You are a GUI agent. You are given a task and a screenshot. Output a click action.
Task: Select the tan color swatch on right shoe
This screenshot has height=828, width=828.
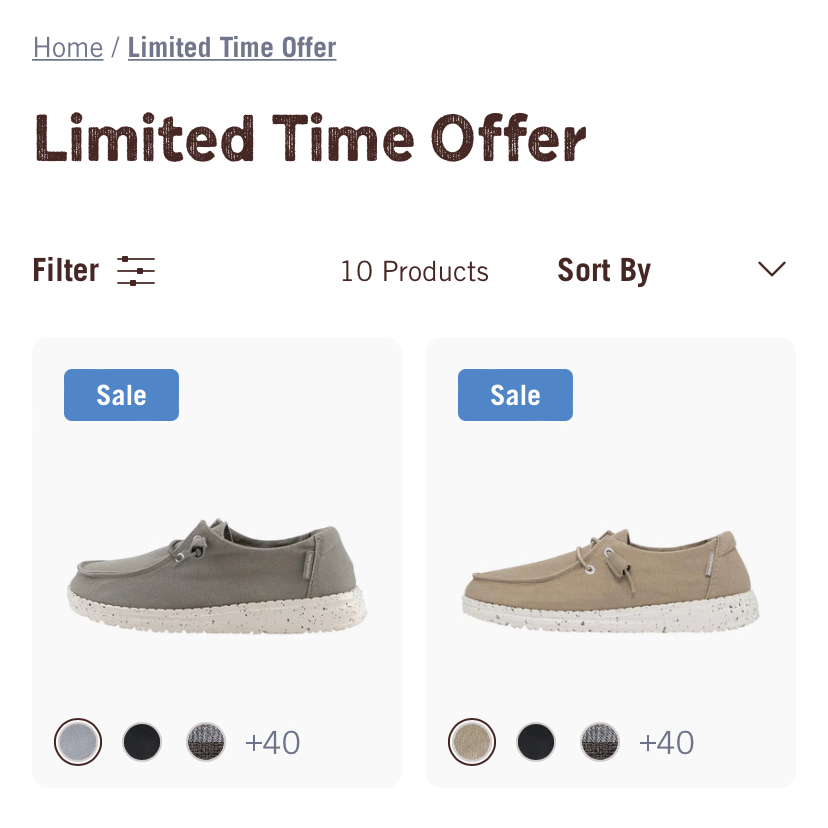(x=472, y=742)
